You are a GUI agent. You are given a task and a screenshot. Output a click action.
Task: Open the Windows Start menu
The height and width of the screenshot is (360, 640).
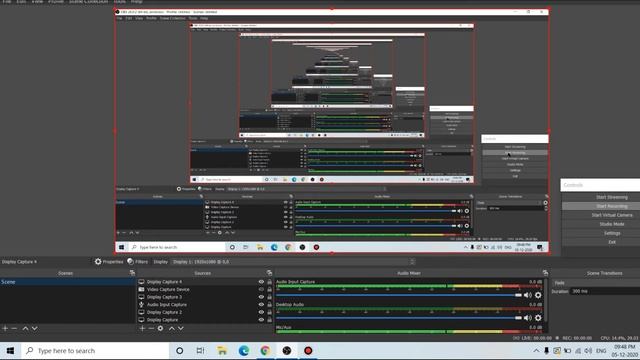[10, 351]
